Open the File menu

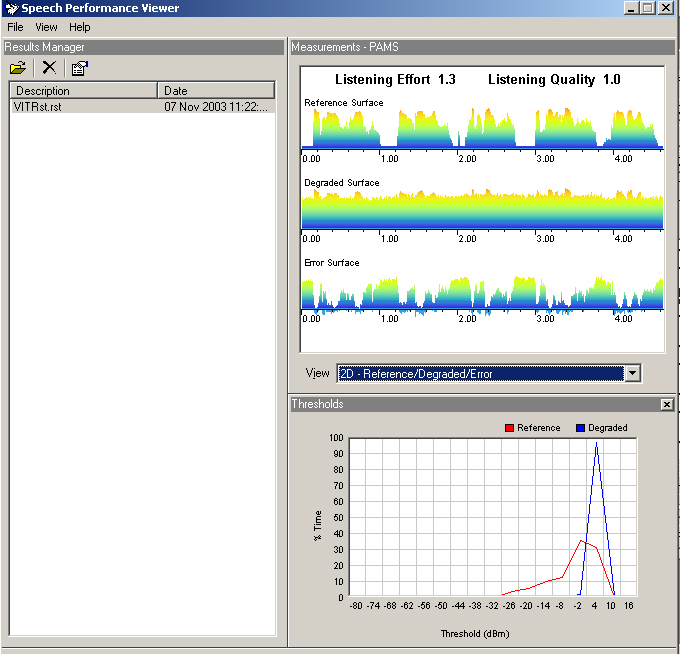pos(15,27)
